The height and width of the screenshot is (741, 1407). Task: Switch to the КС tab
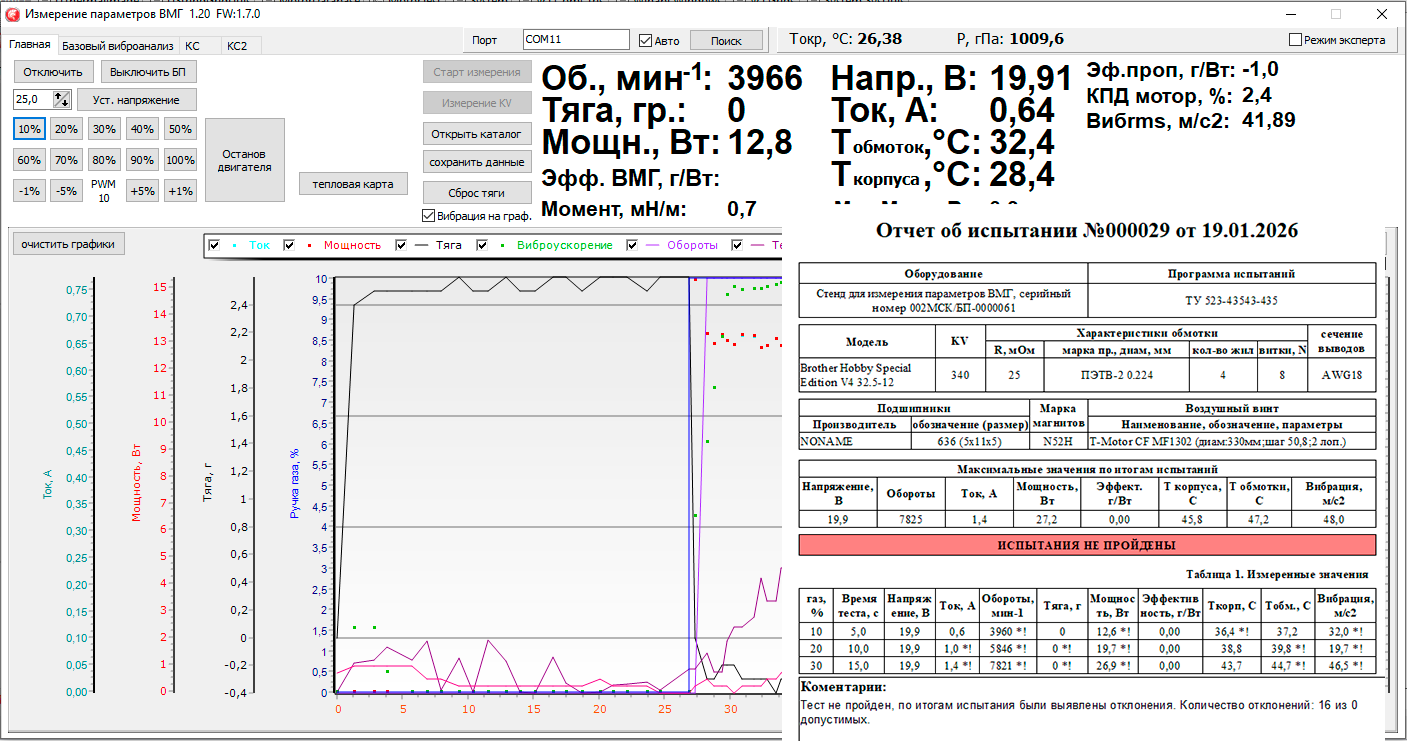(192, 46)
